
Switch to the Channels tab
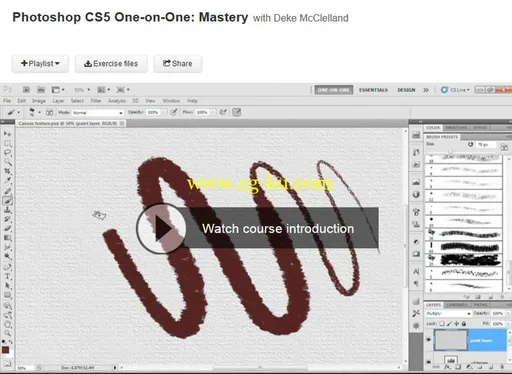[x=457, y=305]
